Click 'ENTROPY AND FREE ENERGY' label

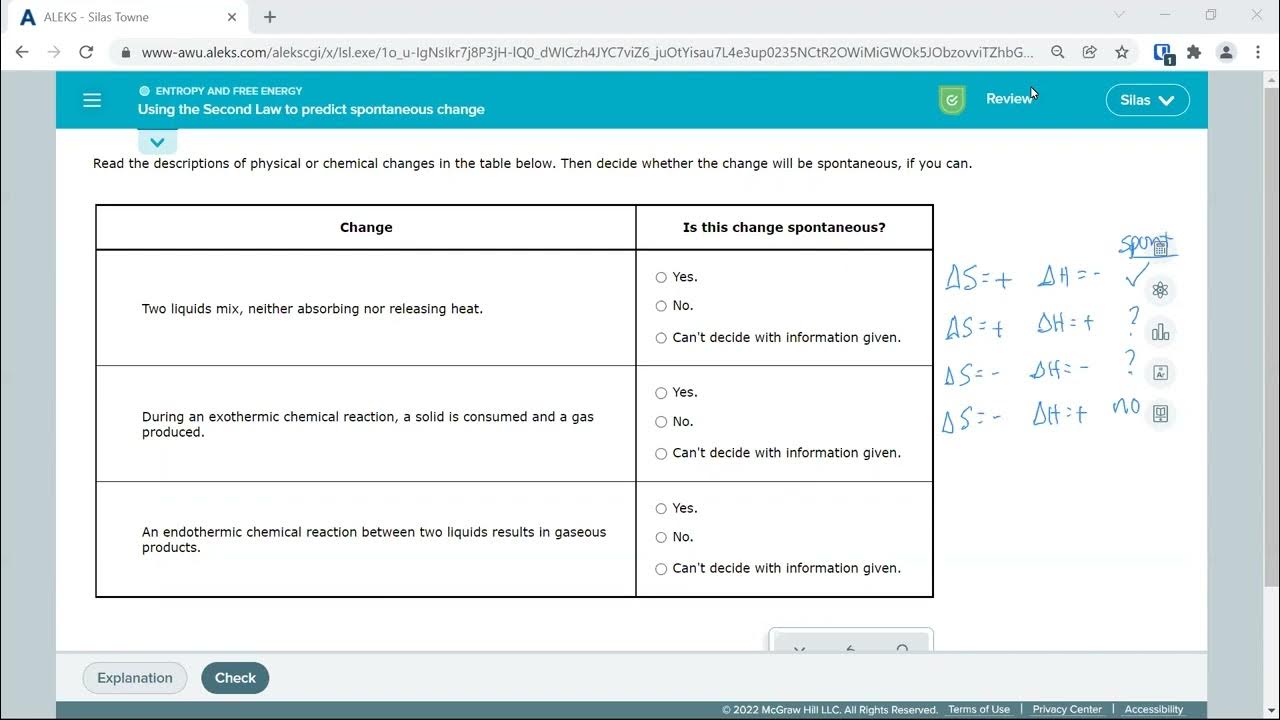[229, 91]
